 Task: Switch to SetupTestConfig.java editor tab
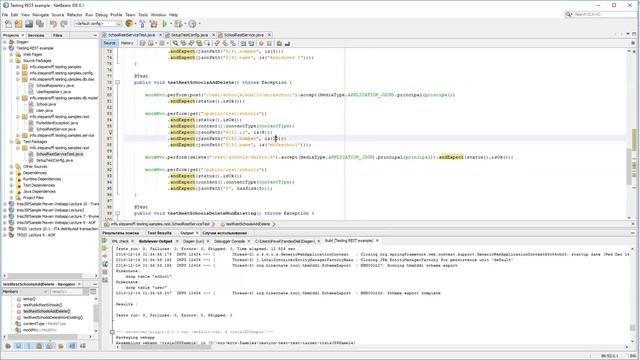click(x=189, y=35)
